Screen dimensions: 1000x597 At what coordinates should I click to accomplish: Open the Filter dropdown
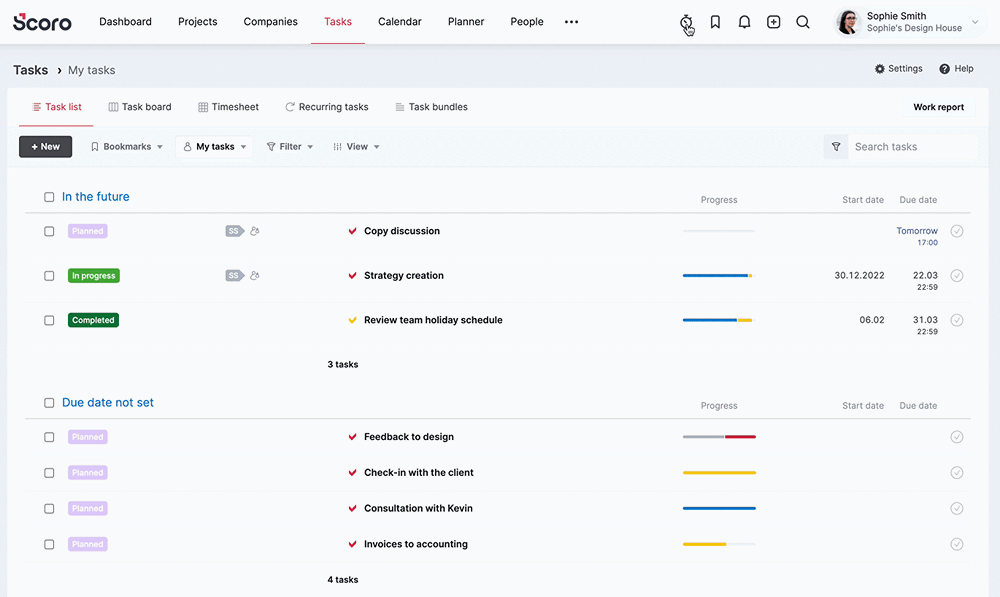tap(290, 147)
